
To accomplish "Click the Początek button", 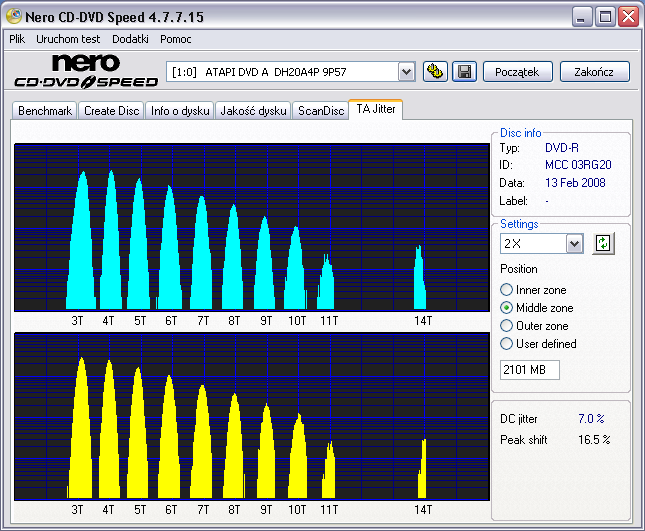I will click(517, 72).
